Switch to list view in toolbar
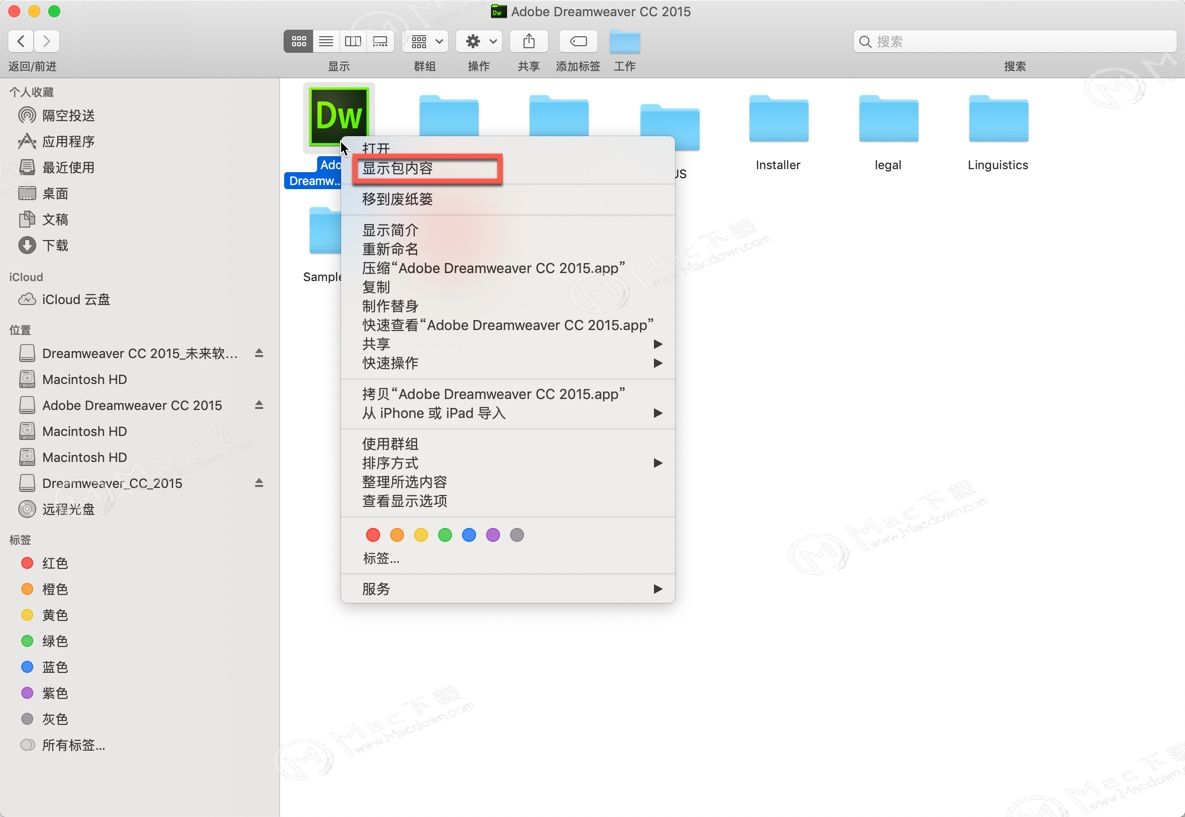This screenshot has width=1185, height=817. click(326, 41)
